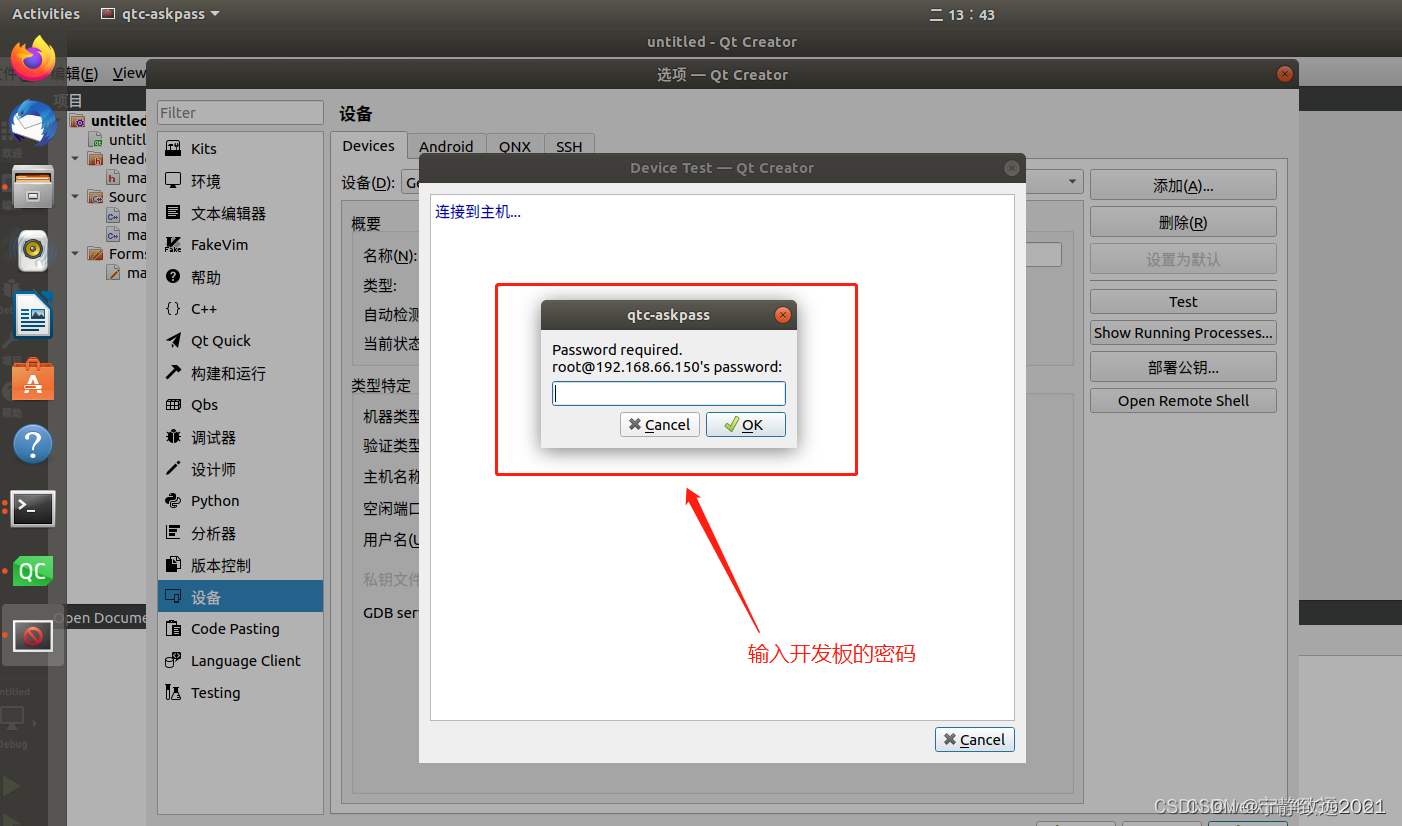Close the qtc-askpass dialog
The image size is (1402, 826).
pyautogui.click(x=783, y=315)
